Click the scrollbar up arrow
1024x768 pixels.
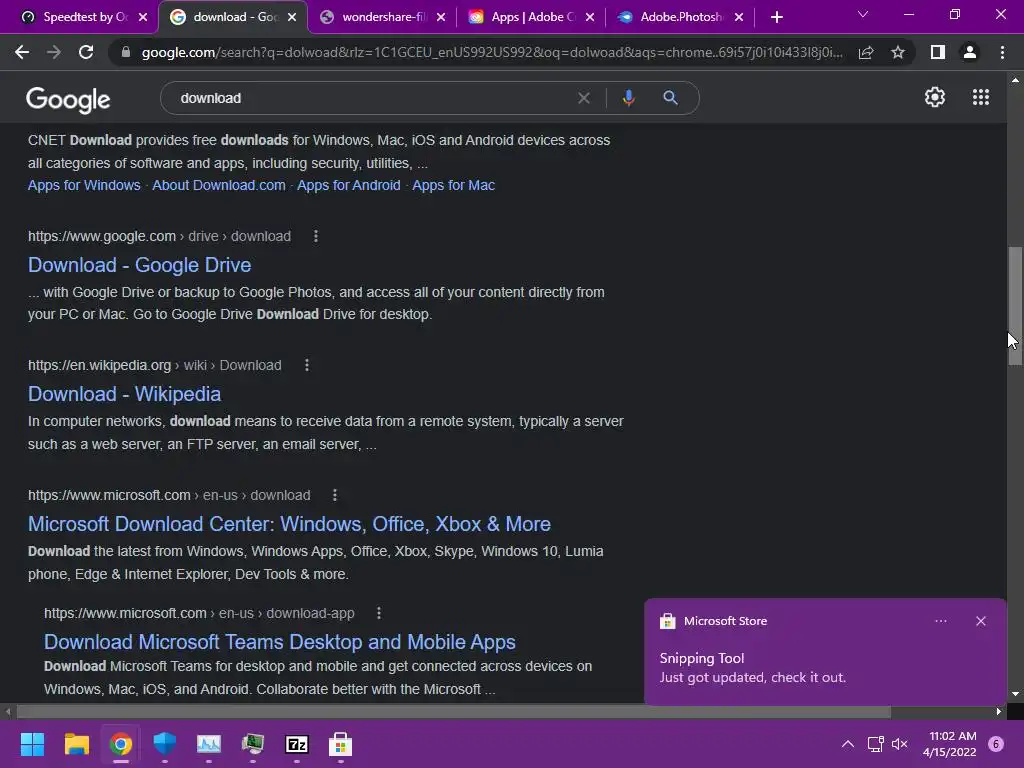pyautogui.click(x=1015, y=80)
